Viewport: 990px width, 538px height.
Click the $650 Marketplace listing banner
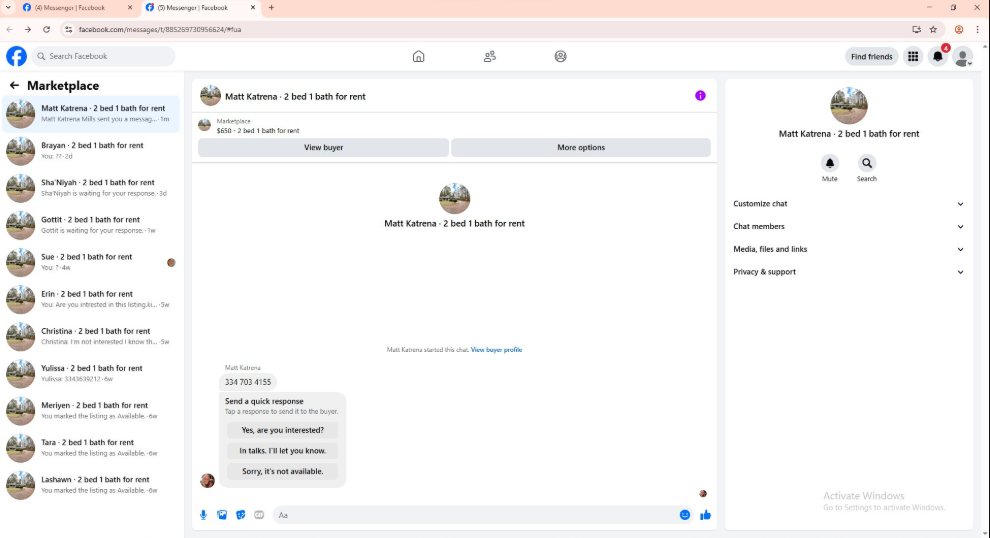(455, 126)
